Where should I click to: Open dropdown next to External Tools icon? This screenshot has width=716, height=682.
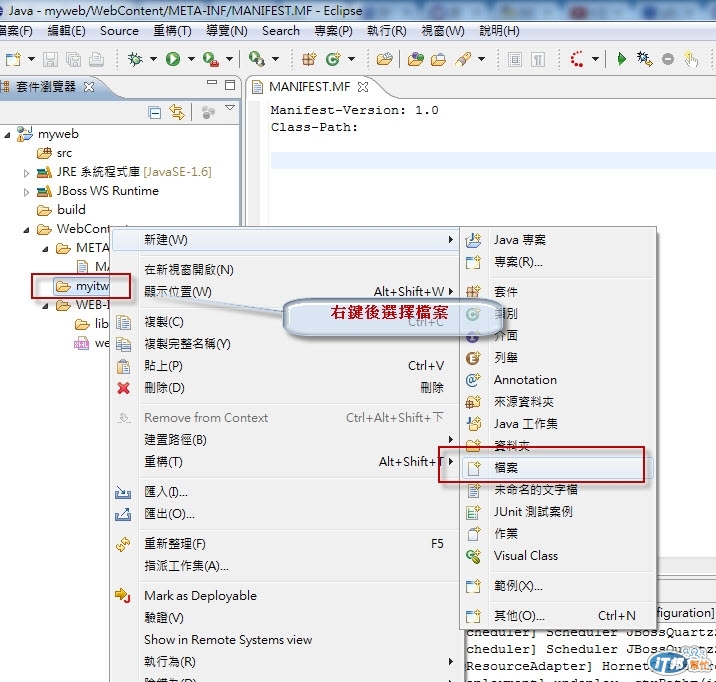click(230, 59)
